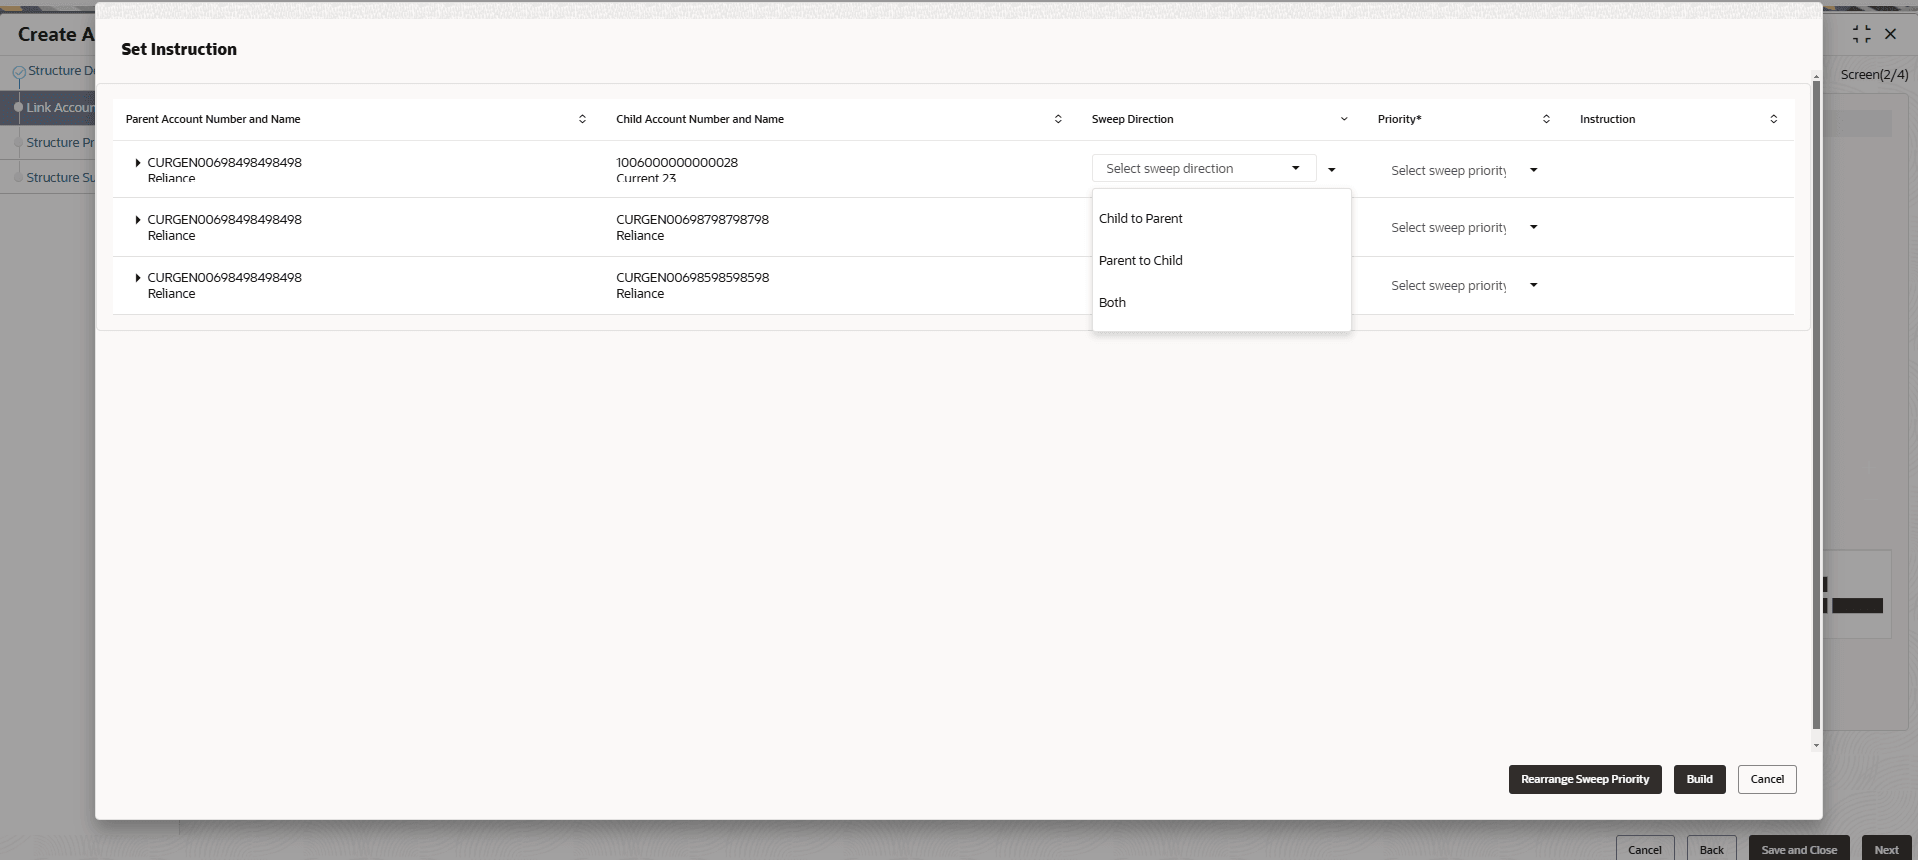Click Instruction column sort icon
1918x860 pixels.
tap(1773, 119)
